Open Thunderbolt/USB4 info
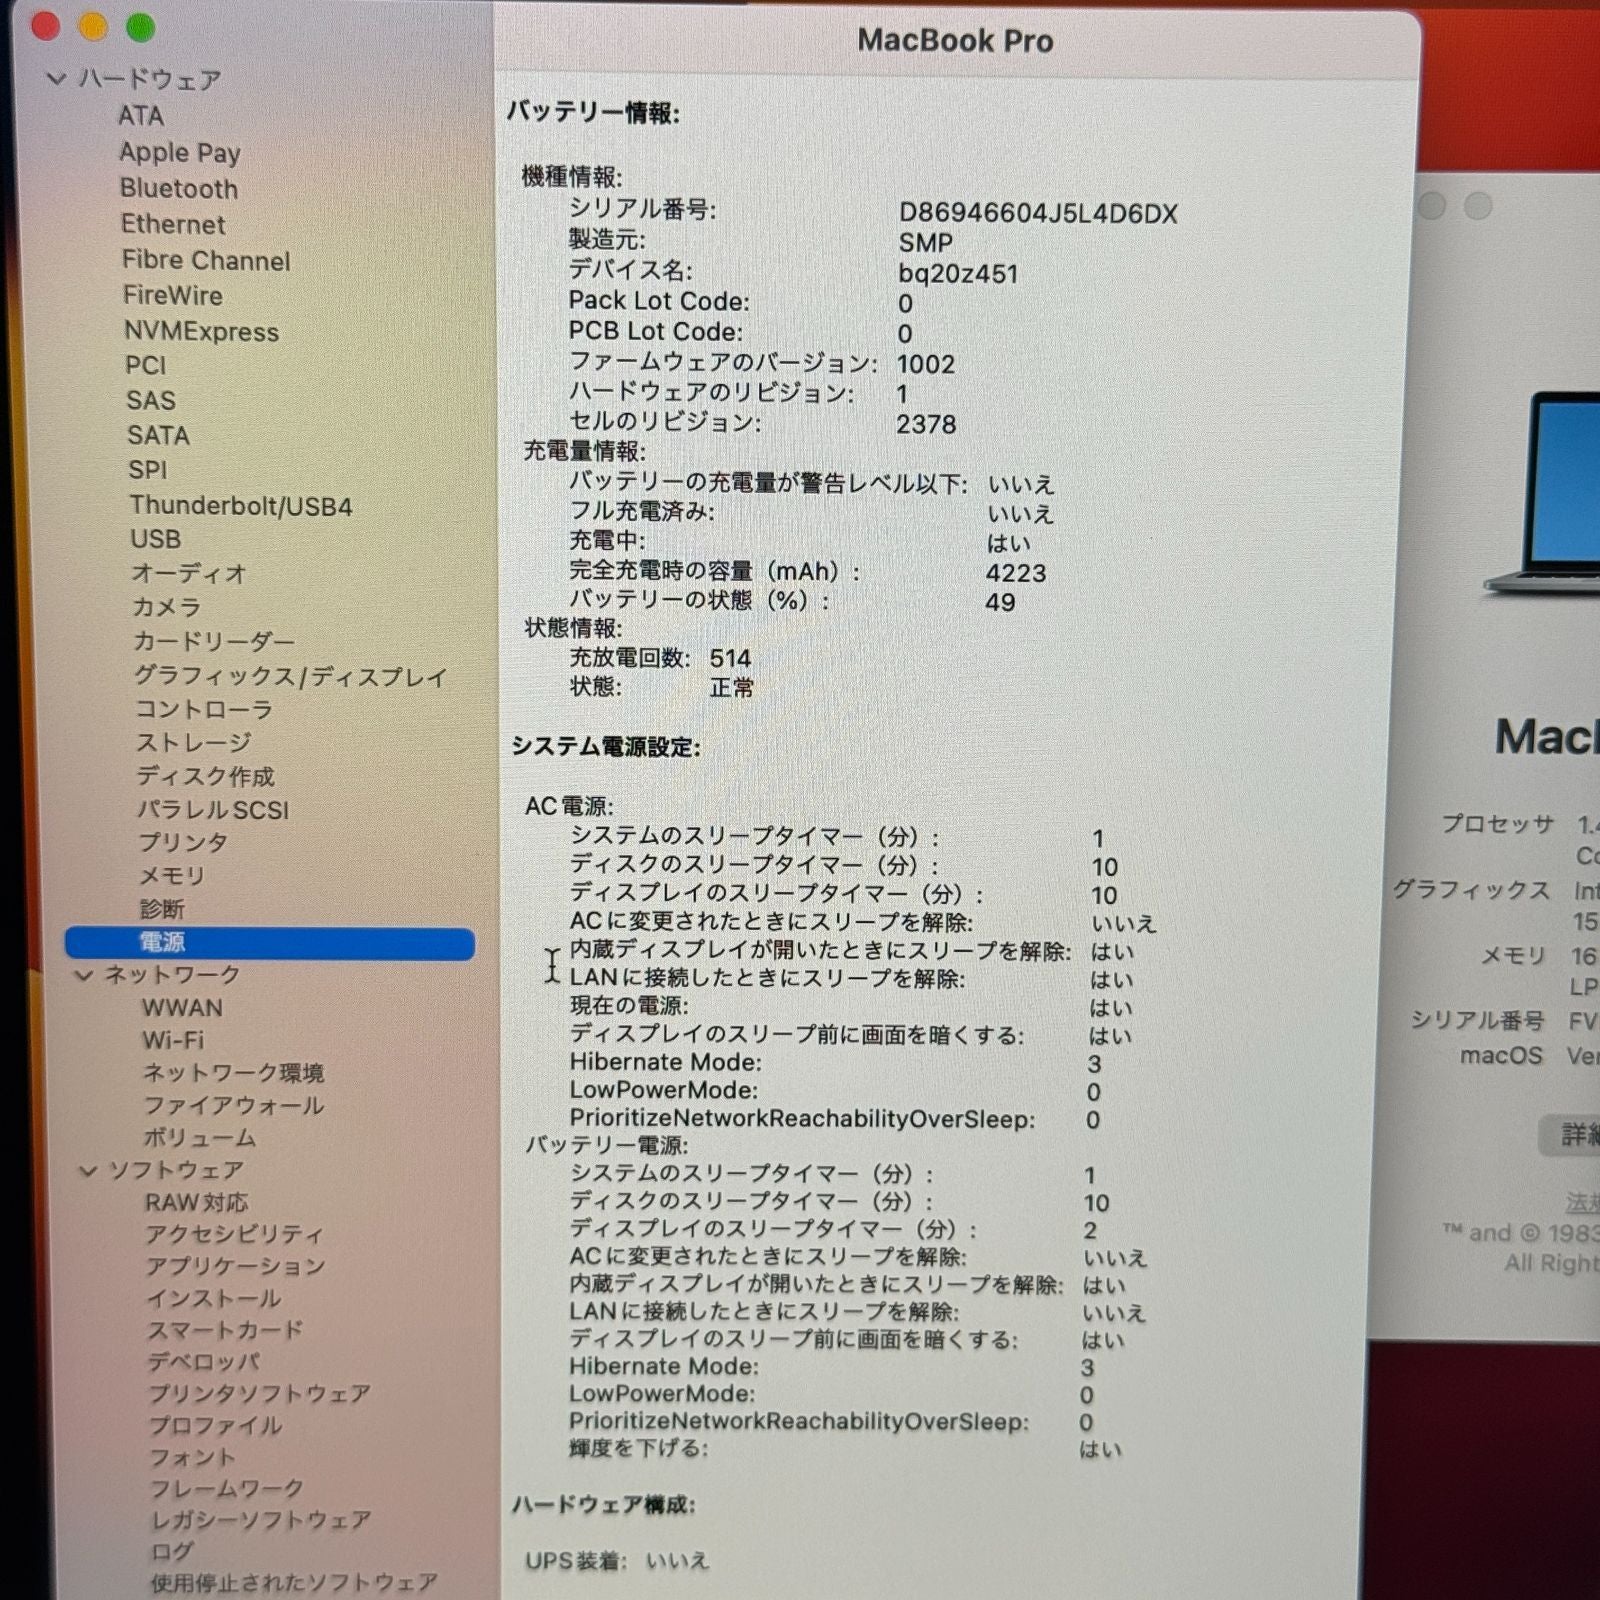Screen dimensions: 1600x1600 [x=240, y=506]
